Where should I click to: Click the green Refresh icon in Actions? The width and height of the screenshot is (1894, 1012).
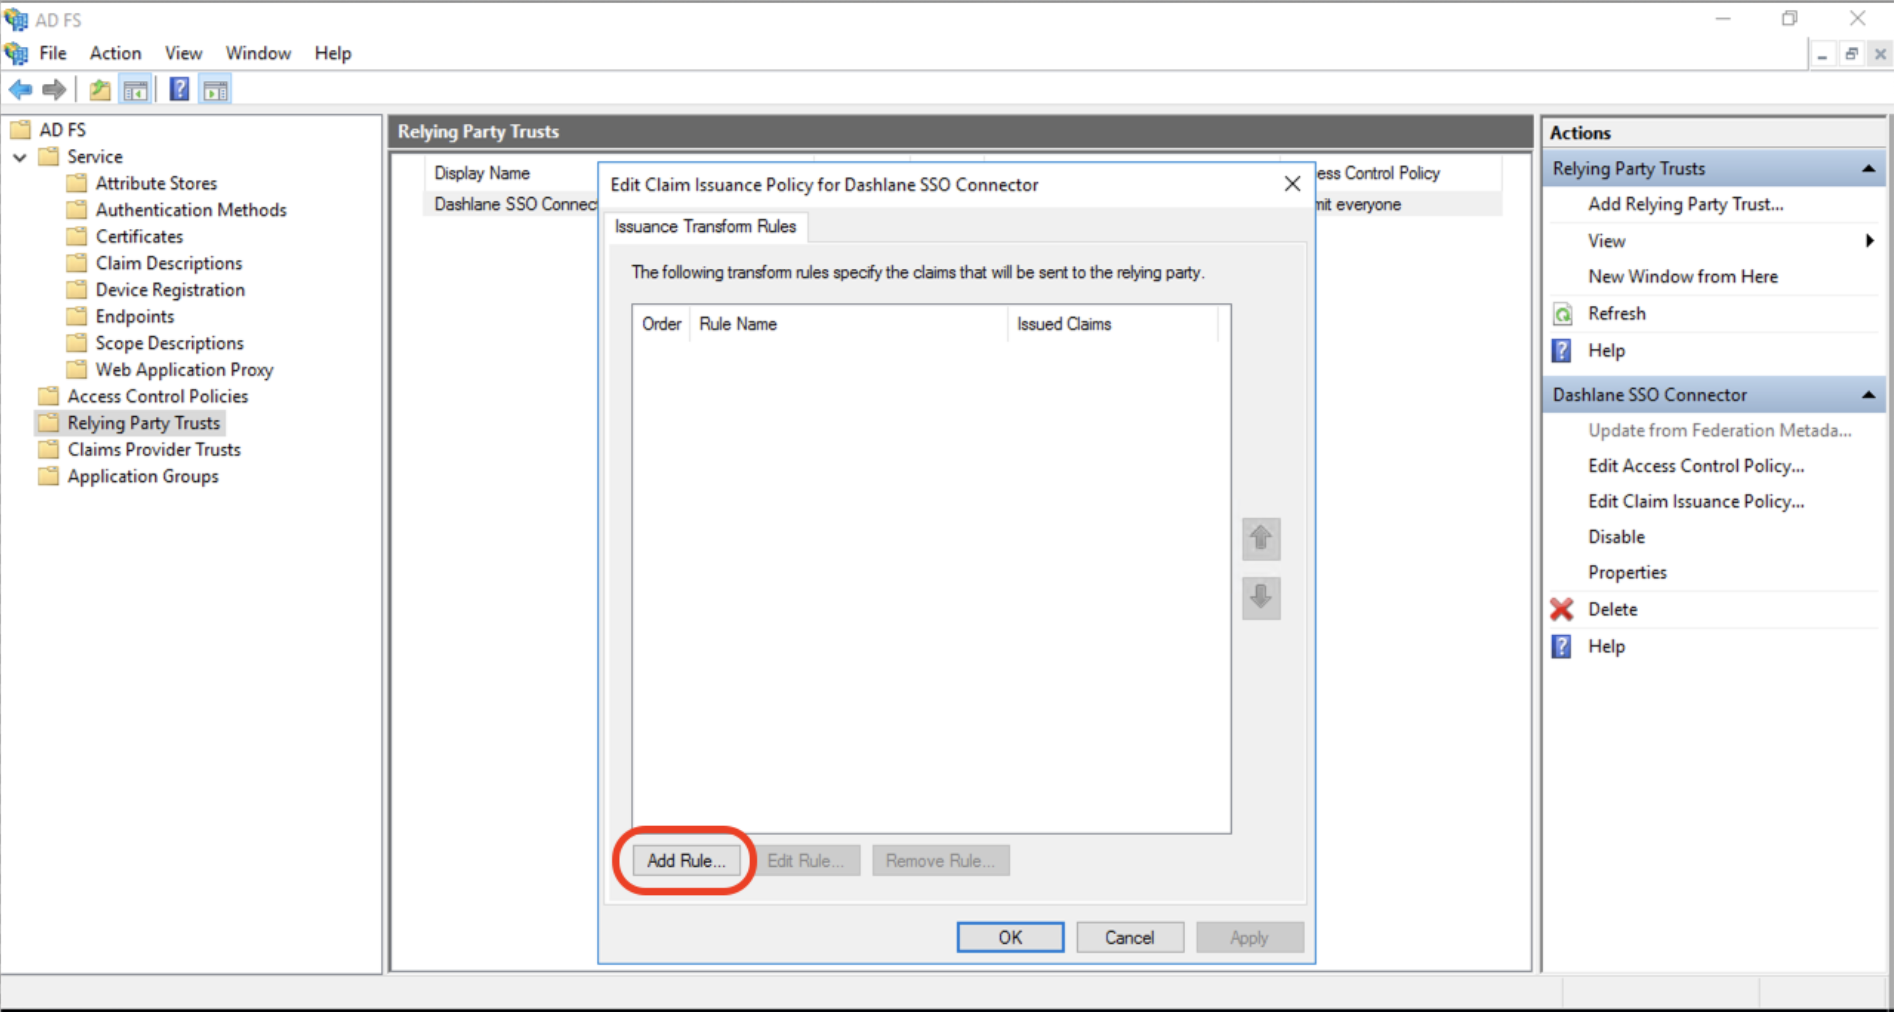tap(1562, 314)
